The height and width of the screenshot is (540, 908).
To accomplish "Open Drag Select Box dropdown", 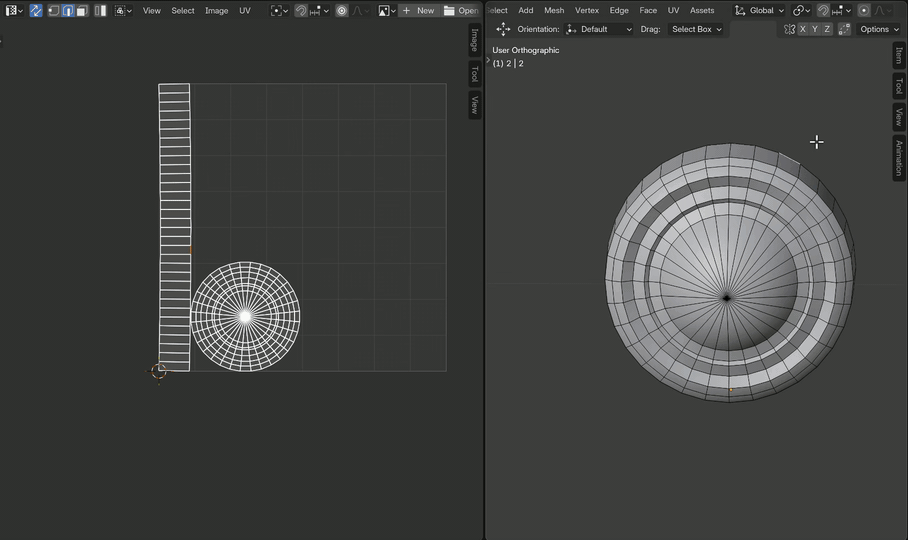I will coord(697,29).
